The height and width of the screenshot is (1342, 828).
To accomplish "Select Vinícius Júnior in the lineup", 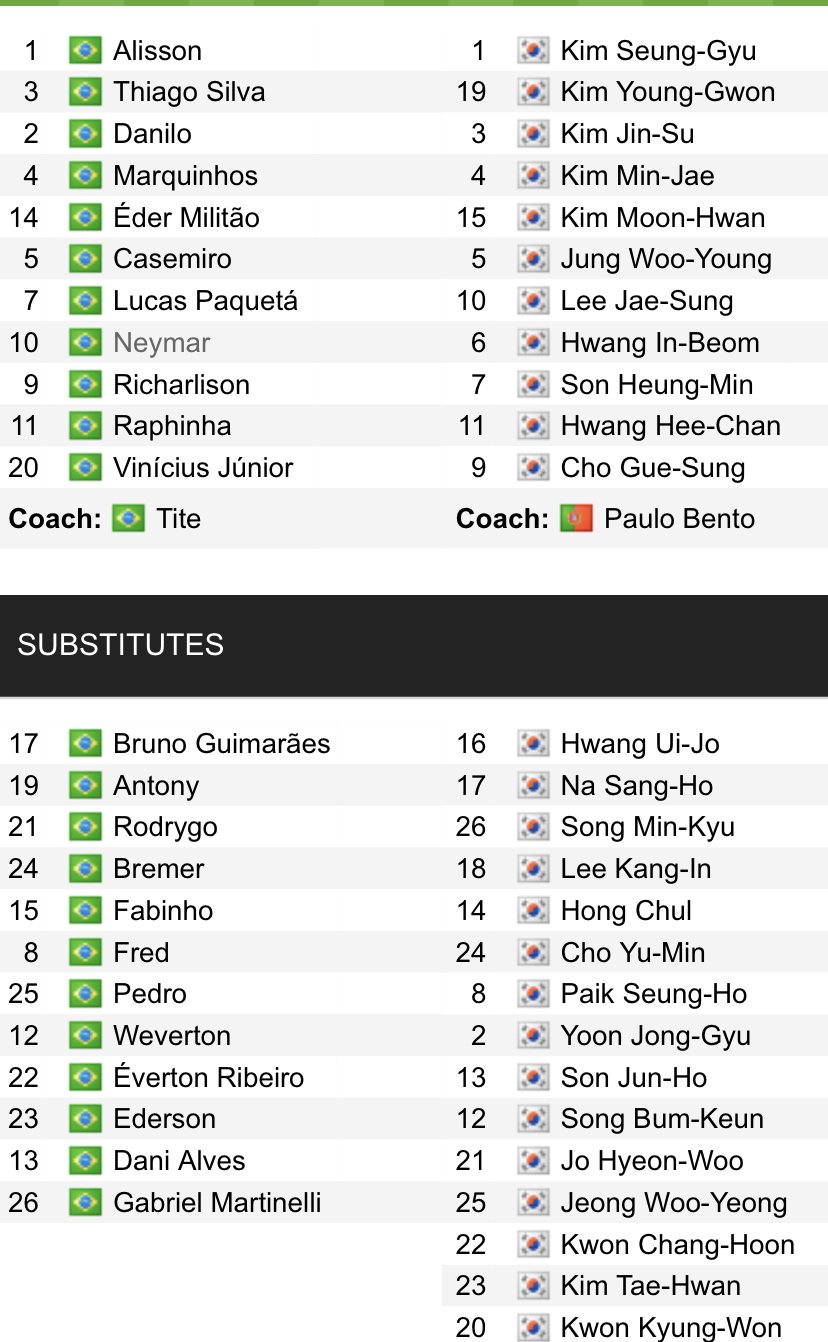I will (x=203, y=468).
